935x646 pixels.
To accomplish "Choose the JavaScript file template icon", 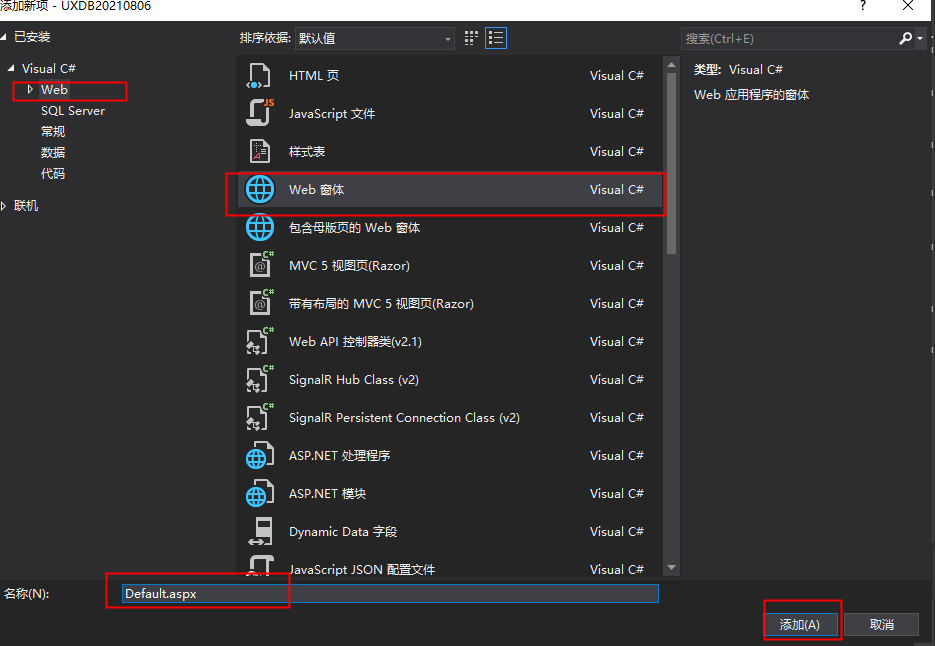I will pyautogui.click(x=259, y=114).
